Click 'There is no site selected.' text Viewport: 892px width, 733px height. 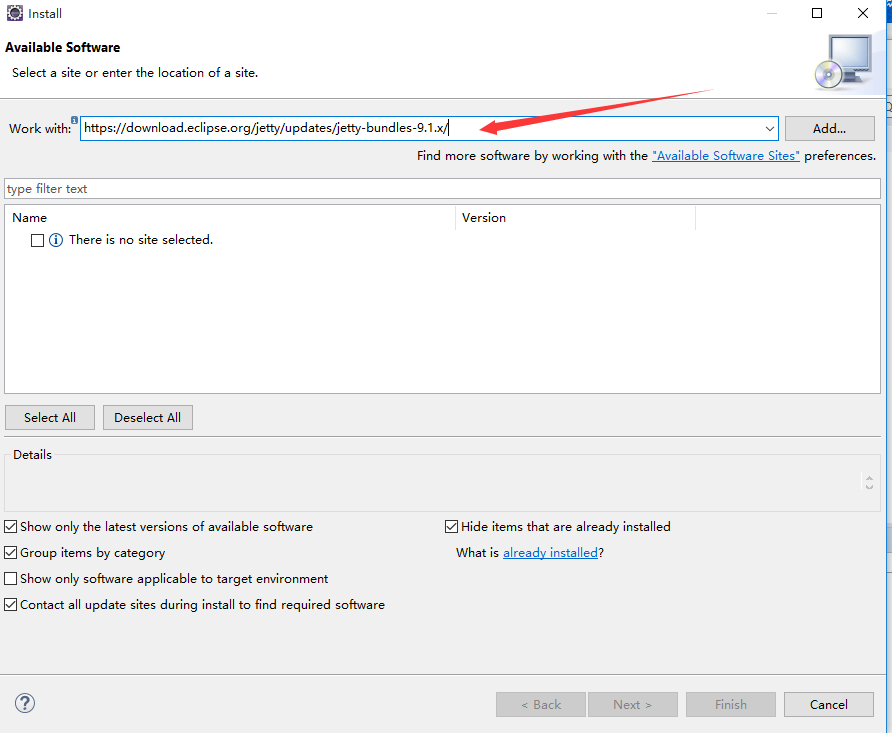point(141,240)
